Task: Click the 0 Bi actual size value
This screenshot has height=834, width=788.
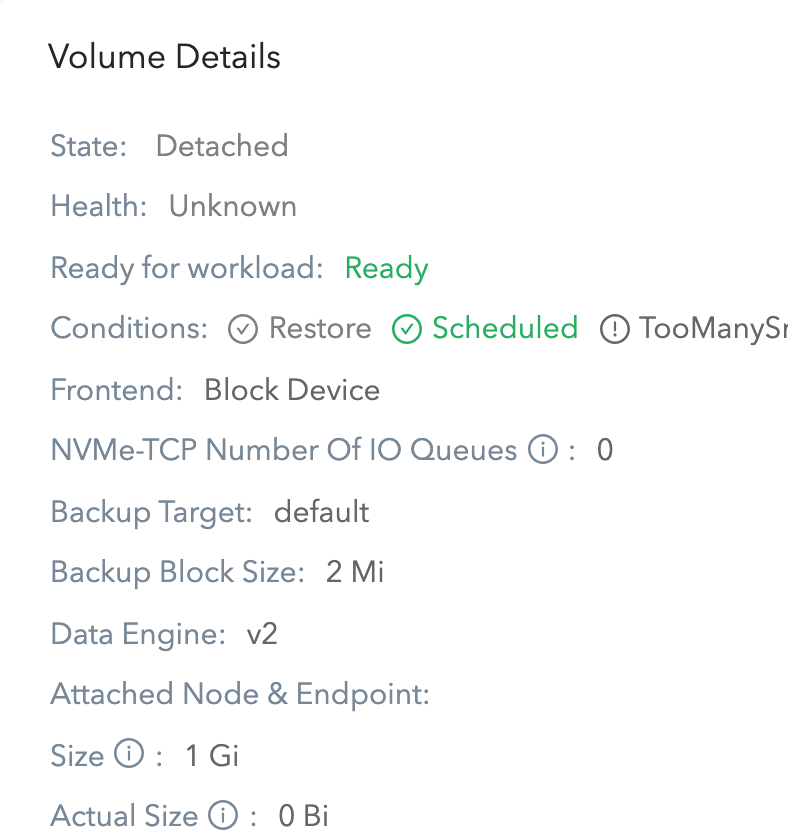Action: click(x=304, y=816)
